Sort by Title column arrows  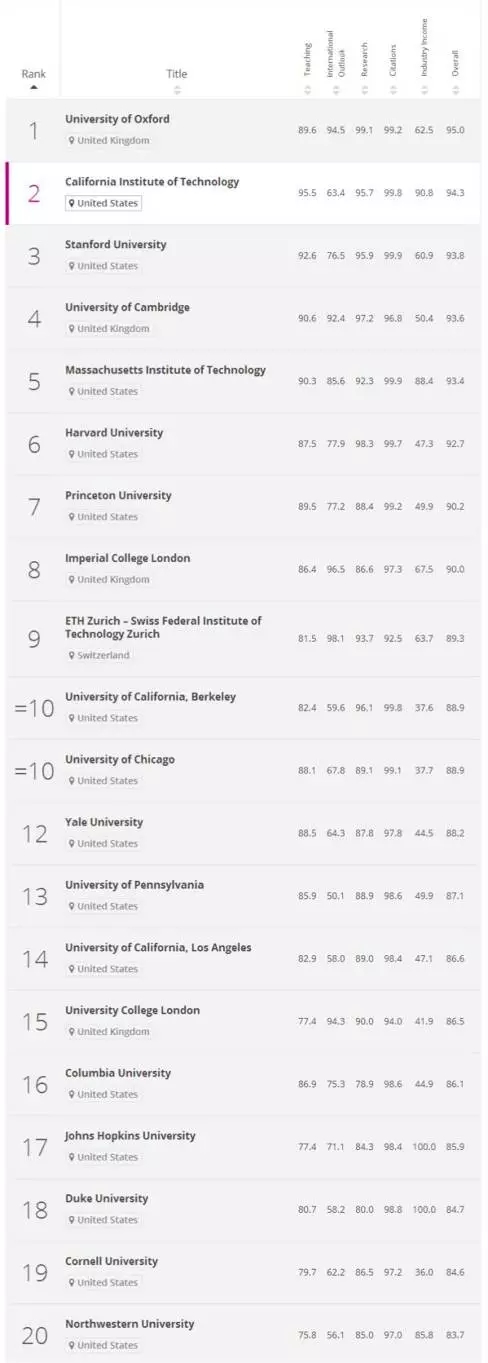point(177,90)
